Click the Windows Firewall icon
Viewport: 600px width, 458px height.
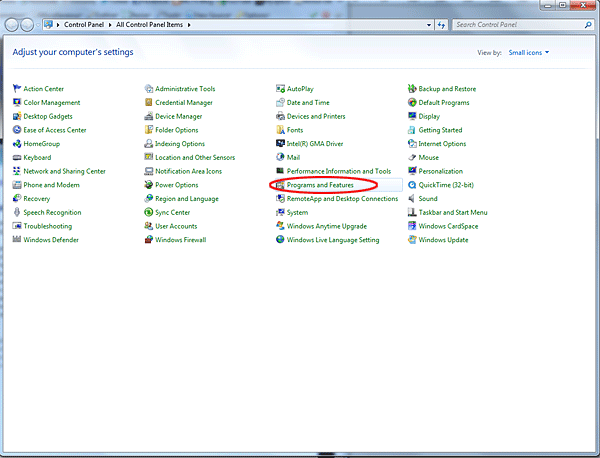pos(148,240)
